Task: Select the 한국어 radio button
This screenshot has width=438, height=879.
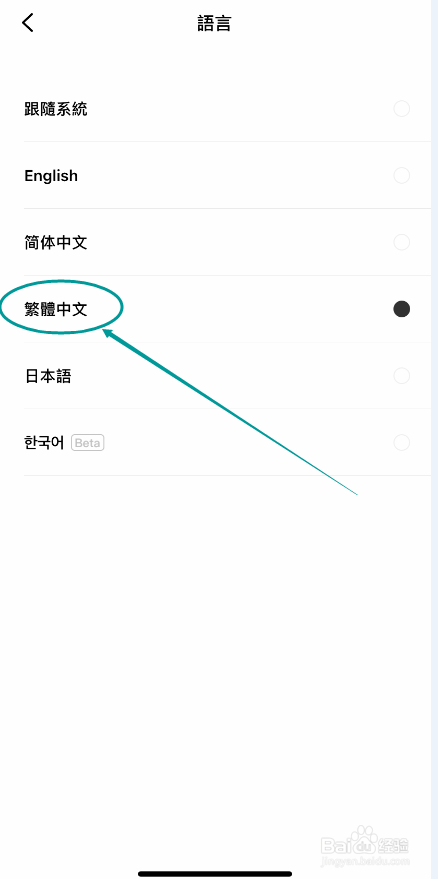Action: (x=402, y=442)
